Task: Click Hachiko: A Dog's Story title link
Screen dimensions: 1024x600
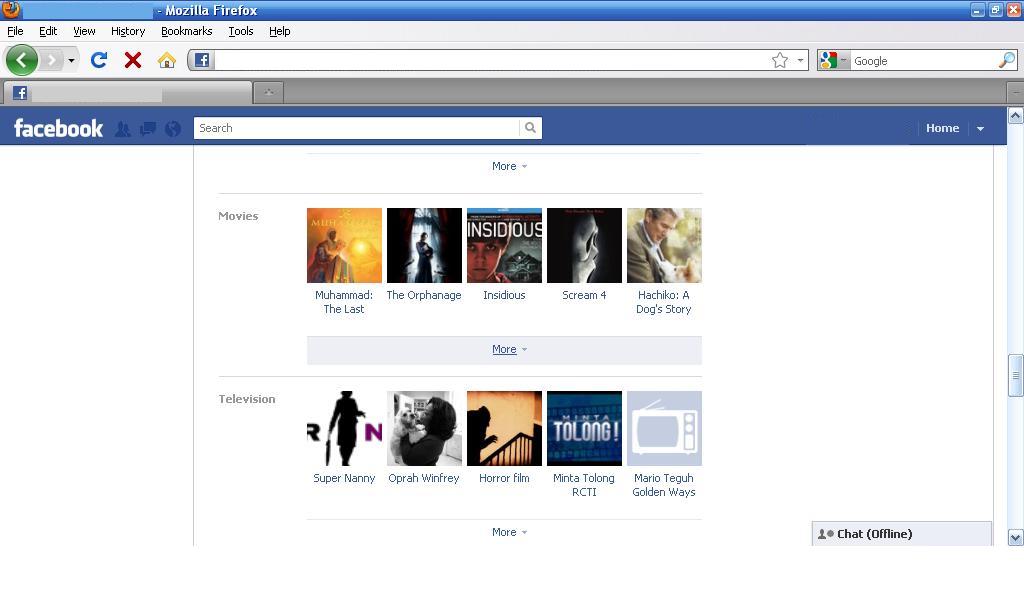Action: [664, 302]
